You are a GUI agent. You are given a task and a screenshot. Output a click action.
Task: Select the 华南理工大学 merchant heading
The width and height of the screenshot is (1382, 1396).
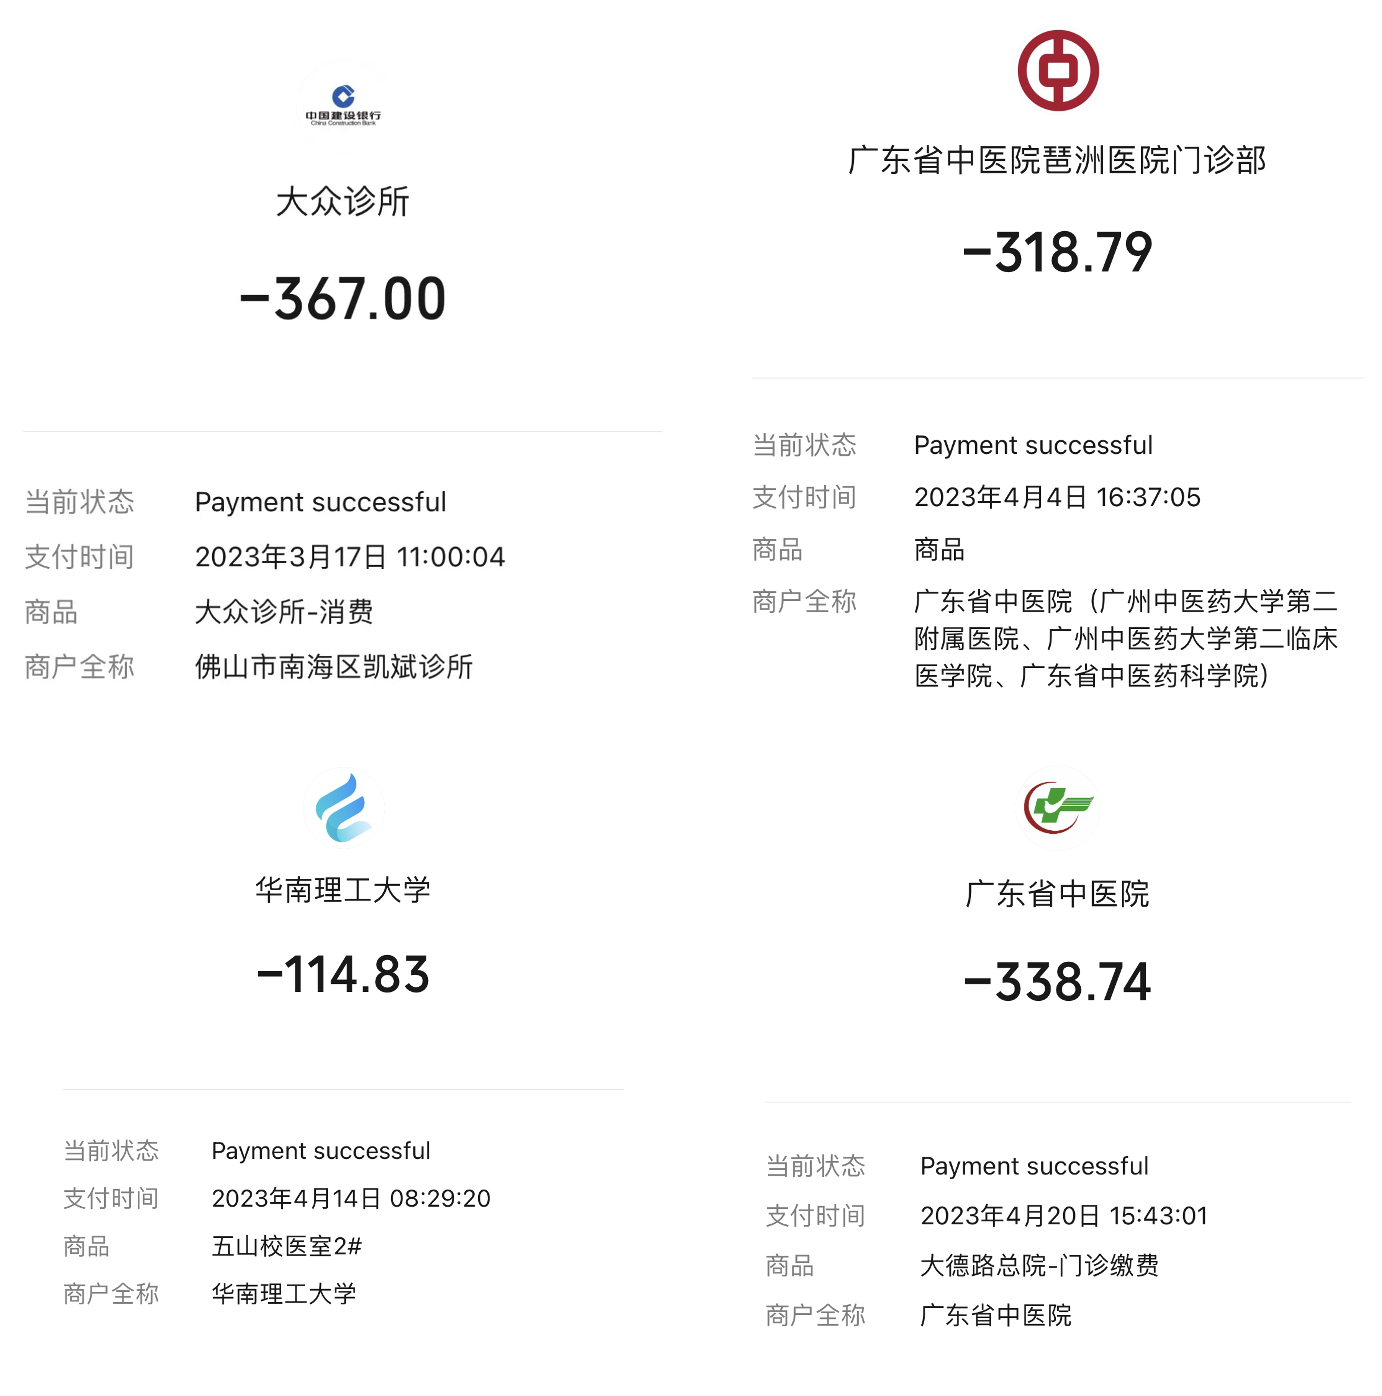(343, 890)
